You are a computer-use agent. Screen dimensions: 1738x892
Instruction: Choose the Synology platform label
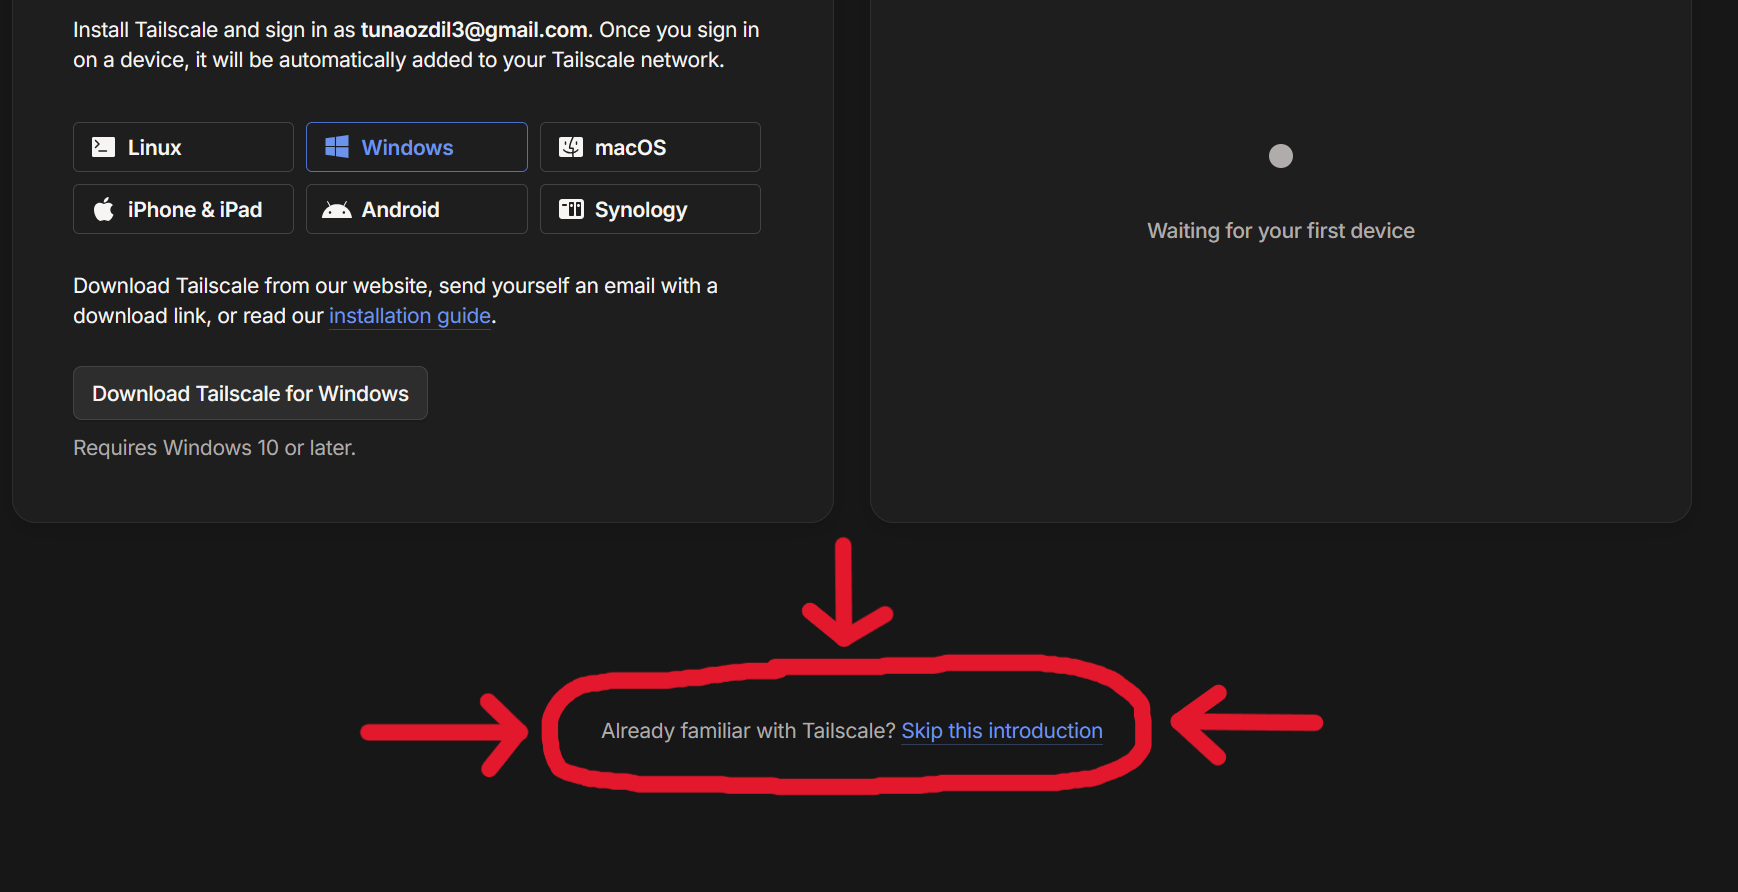coord(641,210)
